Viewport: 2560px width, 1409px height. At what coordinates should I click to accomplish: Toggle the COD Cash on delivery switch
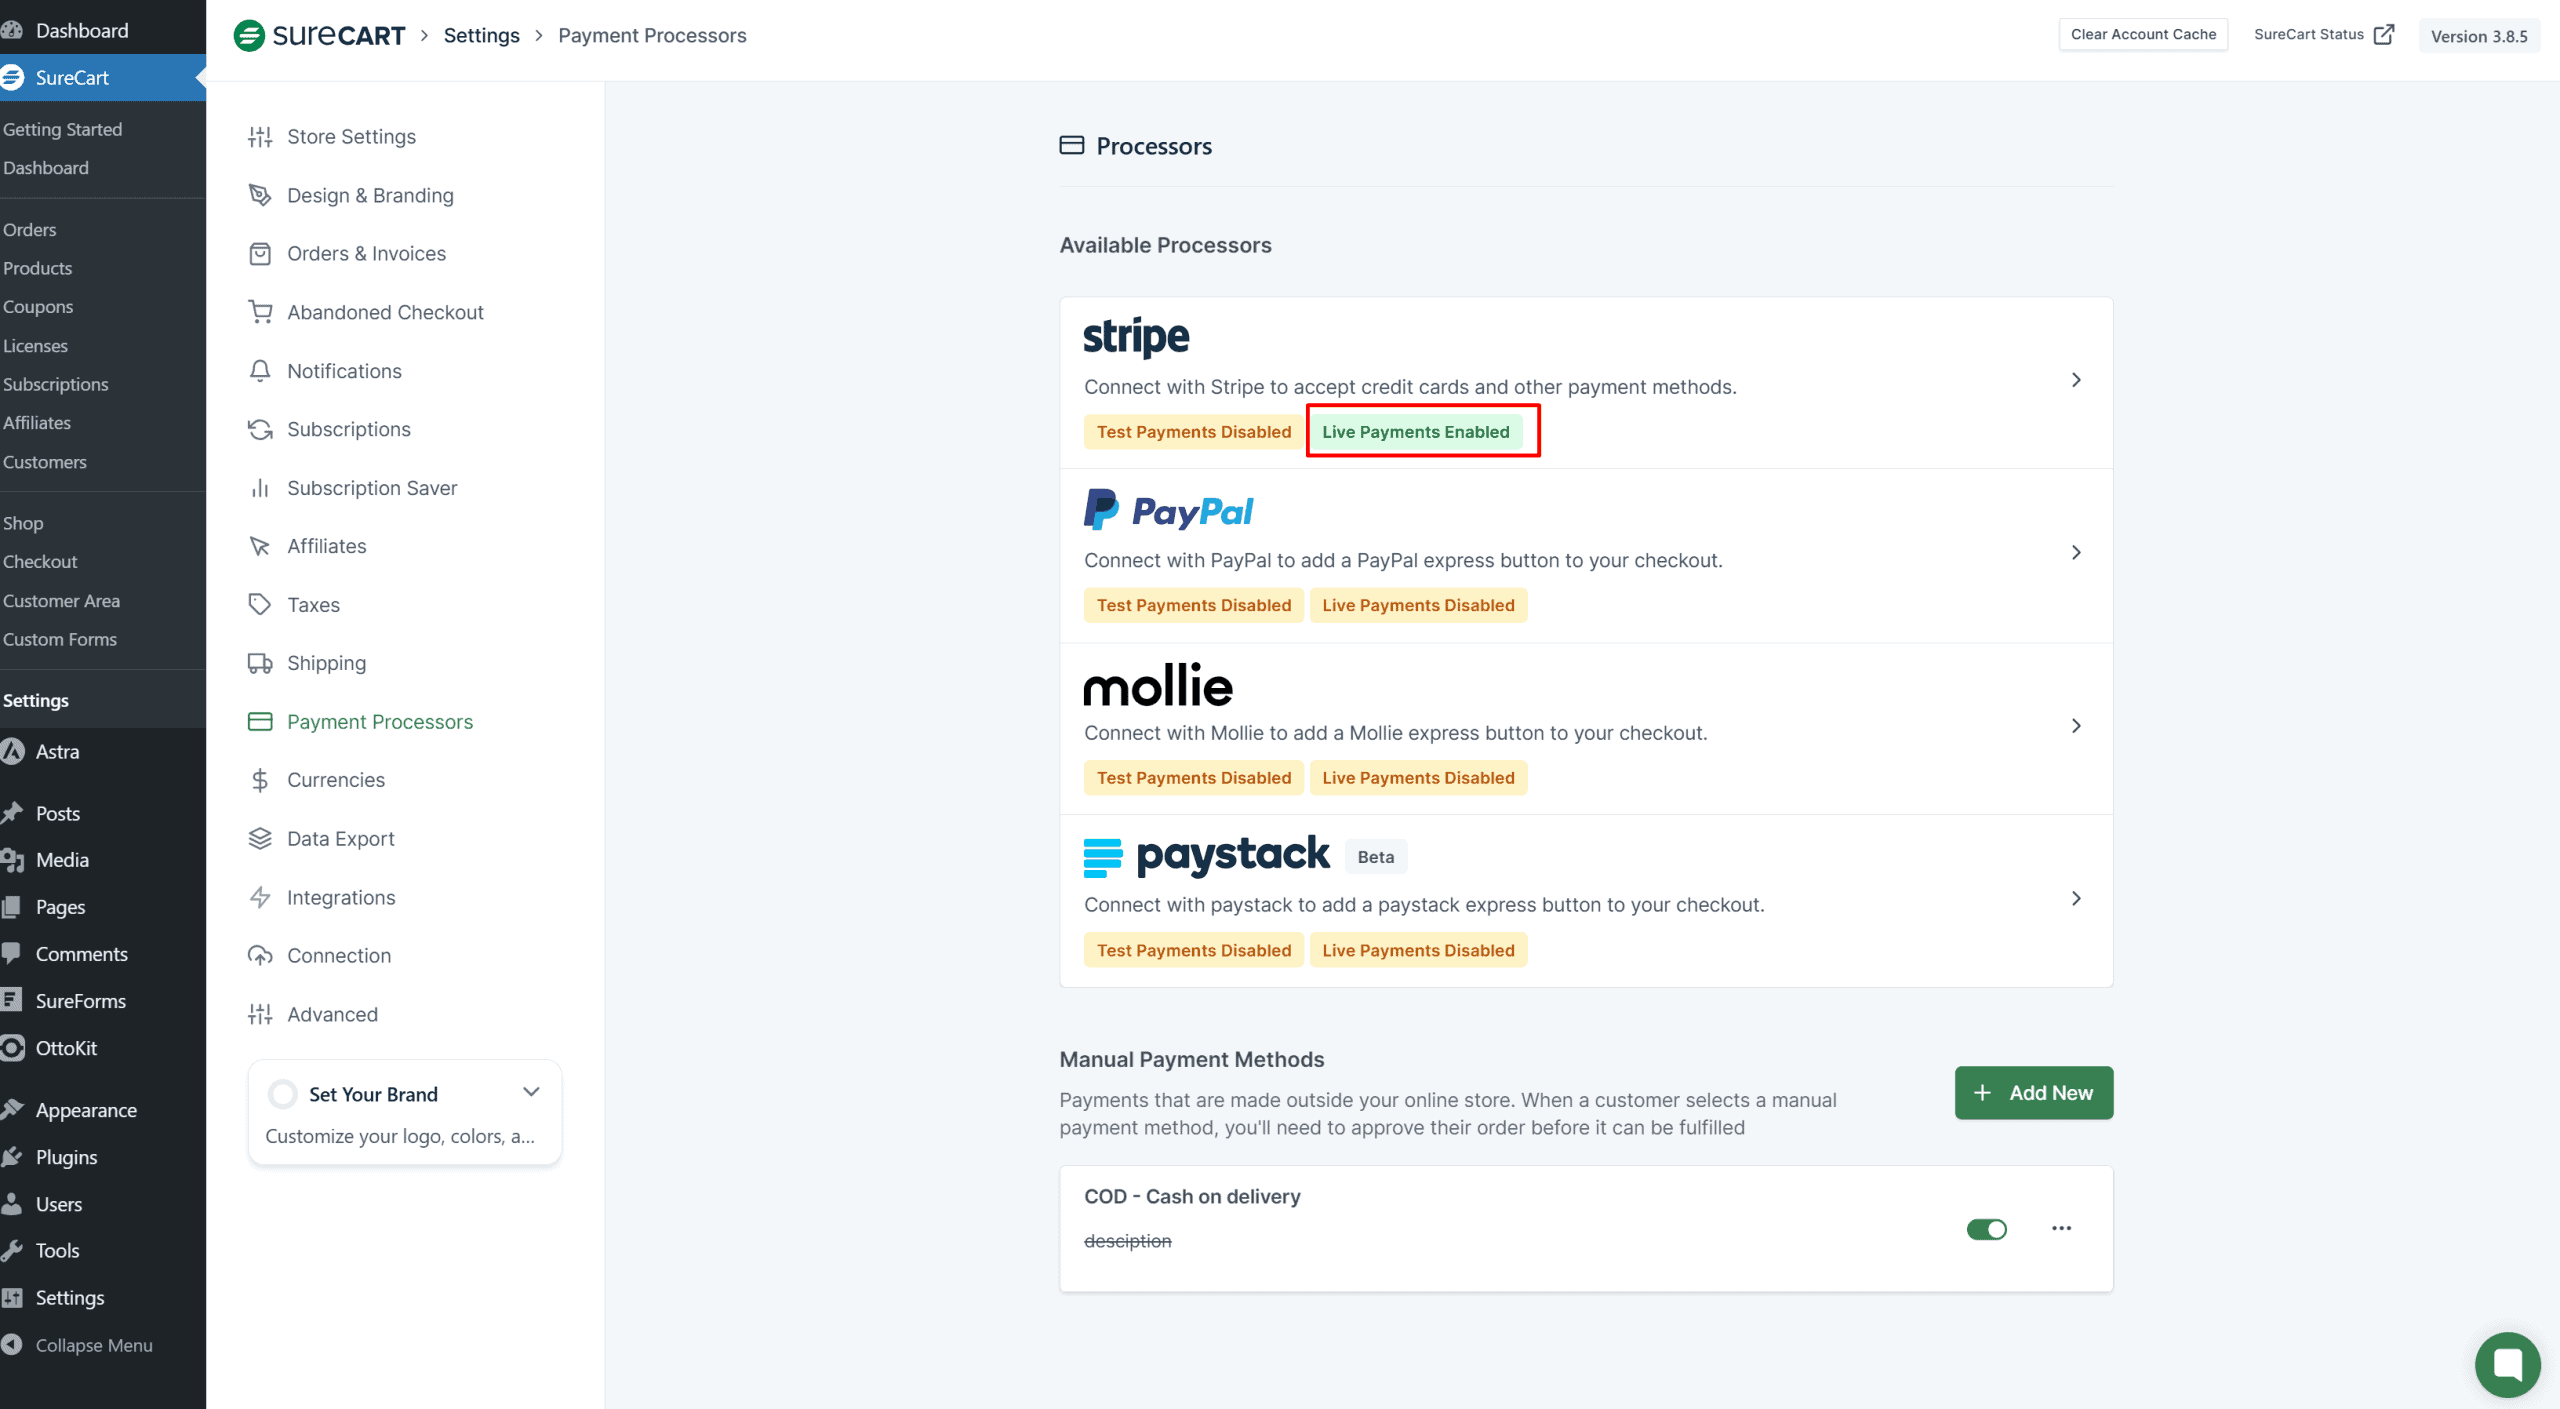(1986, 1229)
